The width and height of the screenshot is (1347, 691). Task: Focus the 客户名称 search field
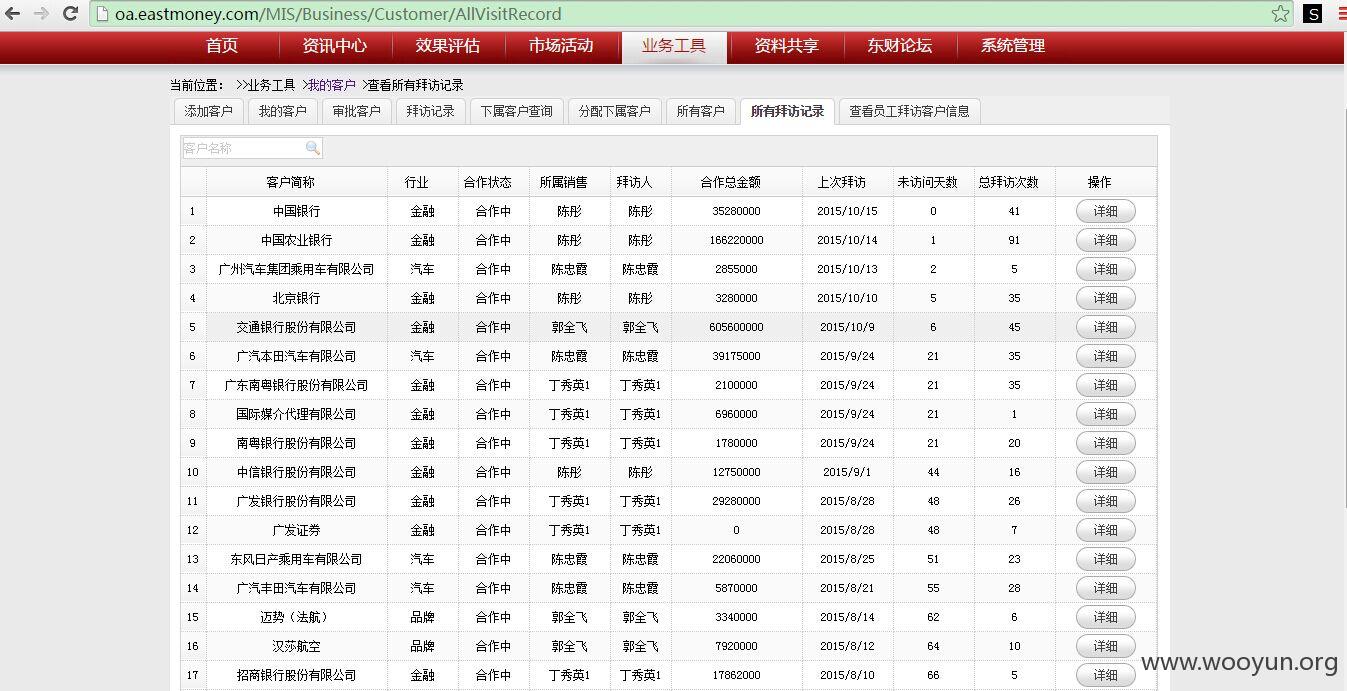[252, 148]
